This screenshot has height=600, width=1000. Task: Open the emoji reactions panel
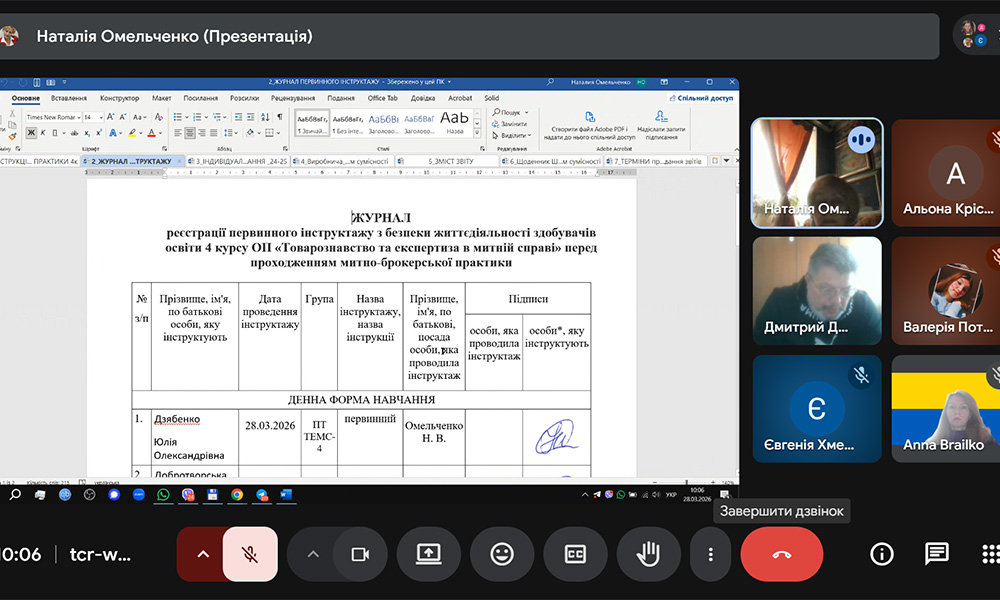click(x=501, y=554)
